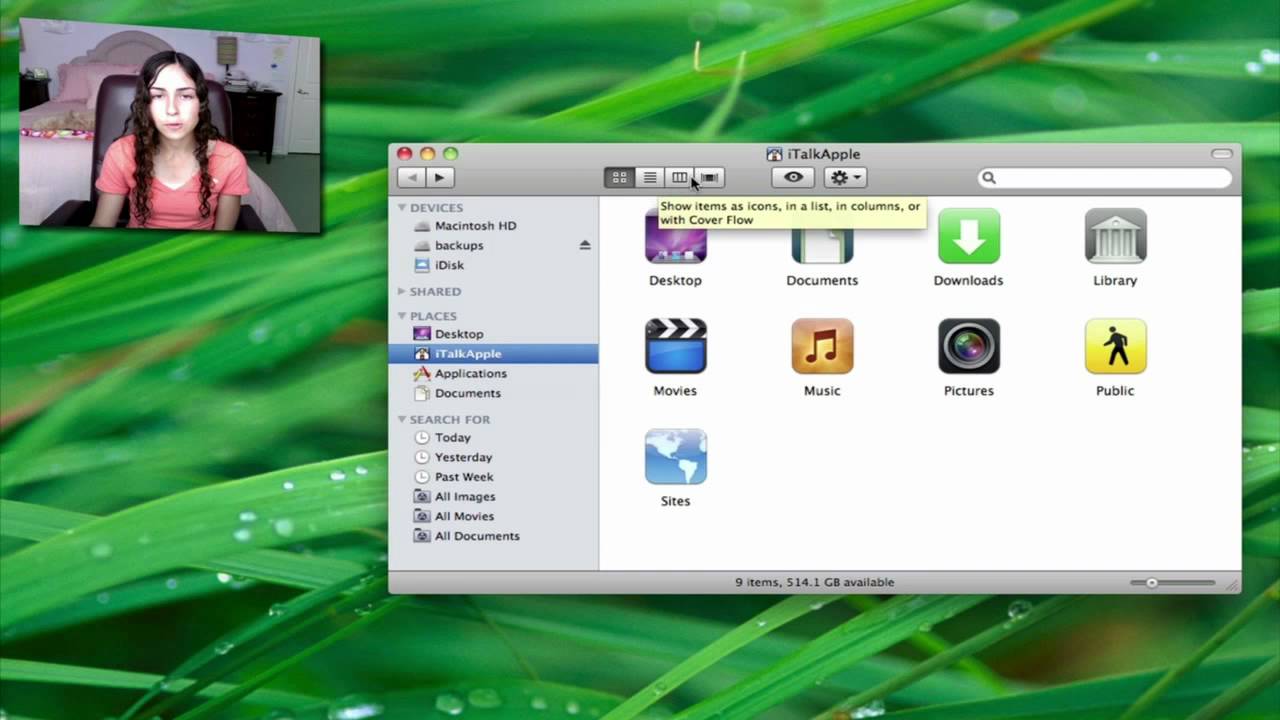Click the "9 items, 514.1 GB available" status
The image size is (1280, 720).
(x=814, y=582)
